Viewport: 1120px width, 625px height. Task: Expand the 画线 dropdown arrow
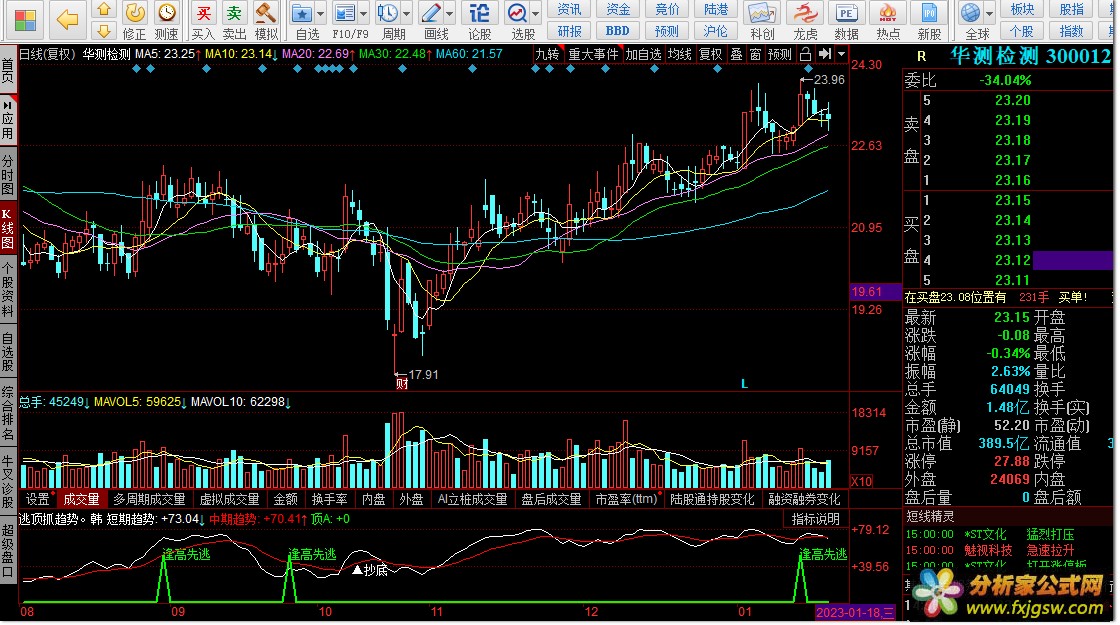pos(449,14)
